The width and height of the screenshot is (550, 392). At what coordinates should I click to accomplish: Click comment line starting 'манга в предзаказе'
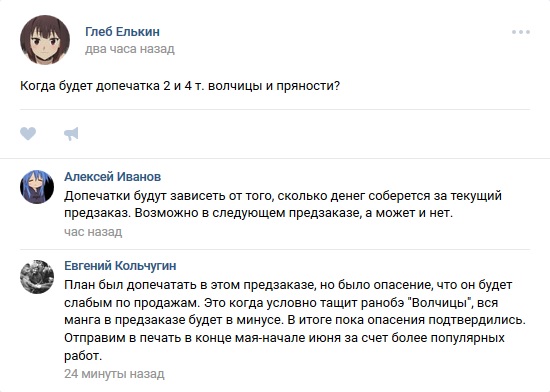click(295, 320)
